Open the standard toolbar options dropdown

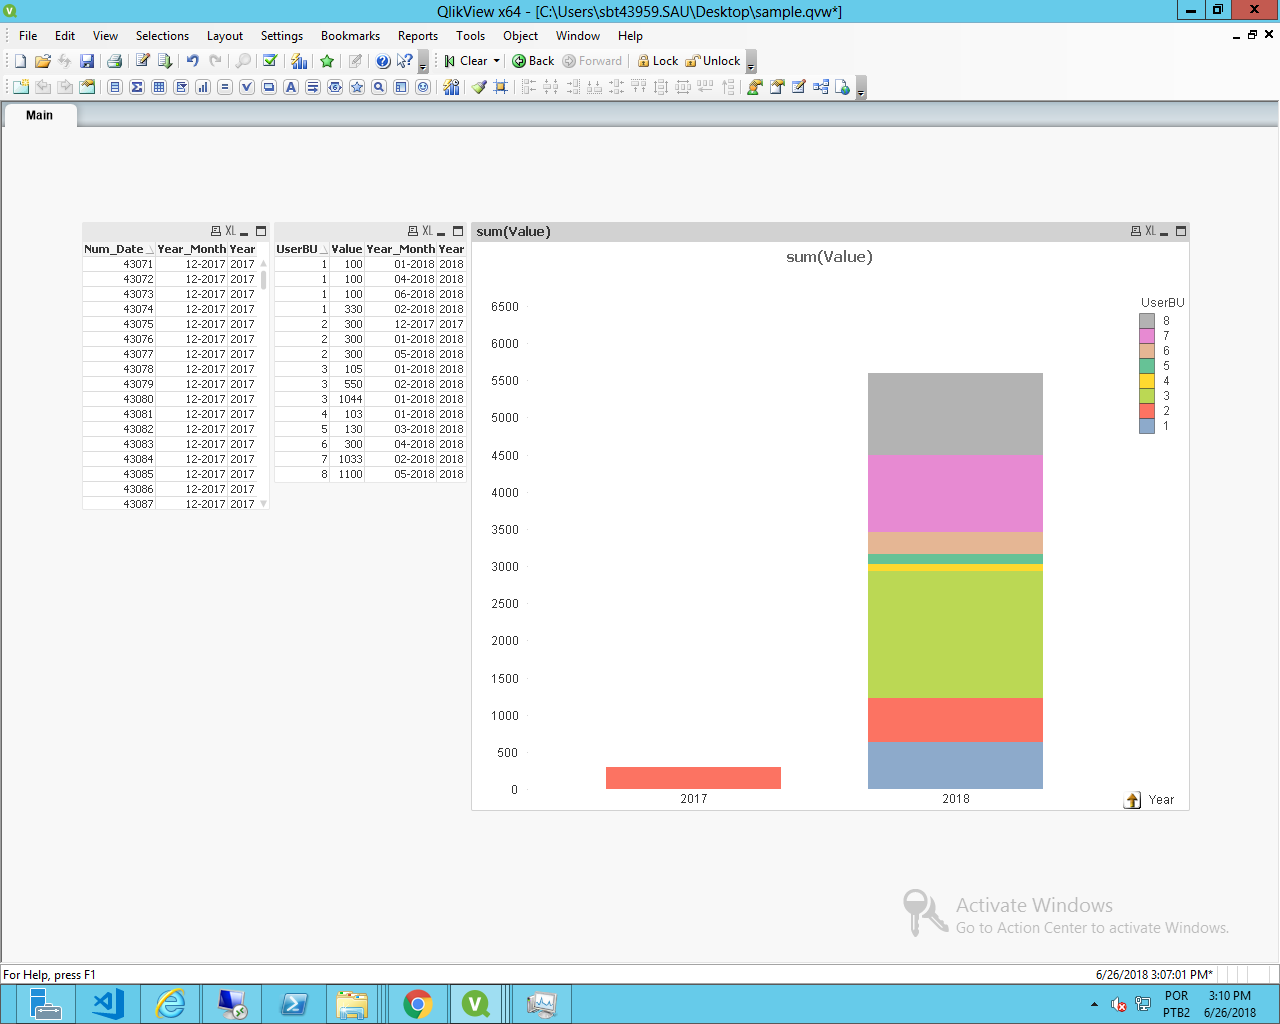[423, 62]
